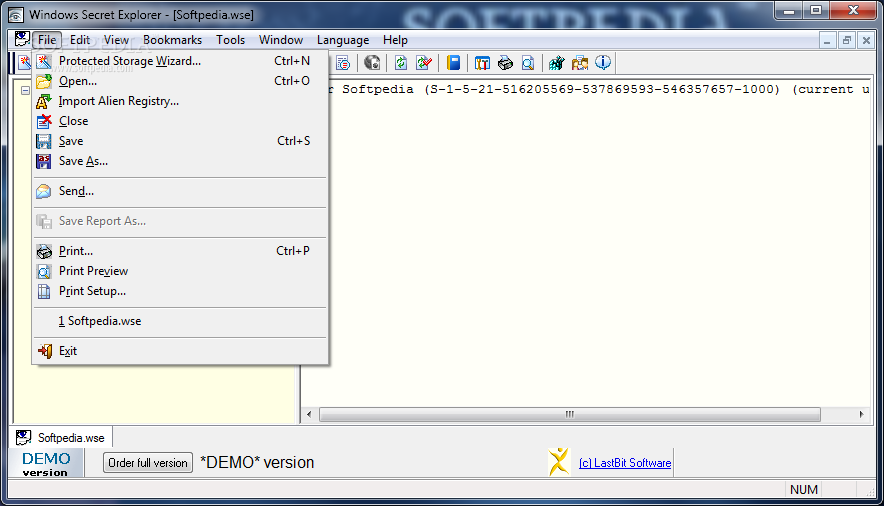The height and width of the screenshot is (506, 884).
Task: Collapse the tree root node
Action: (25, 90)
